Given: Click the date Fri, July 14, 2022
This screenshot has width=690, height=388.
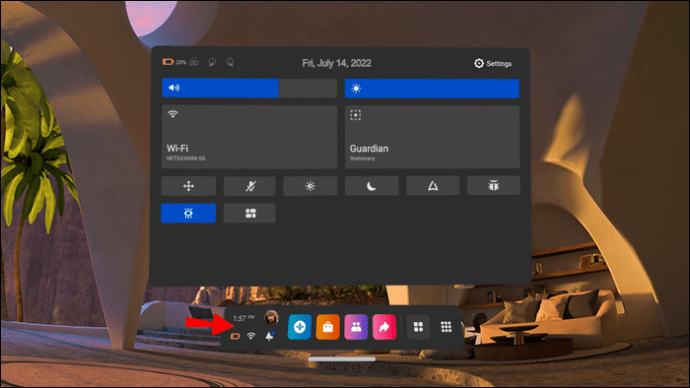Looking at the screenshot, I should point(337,63).
